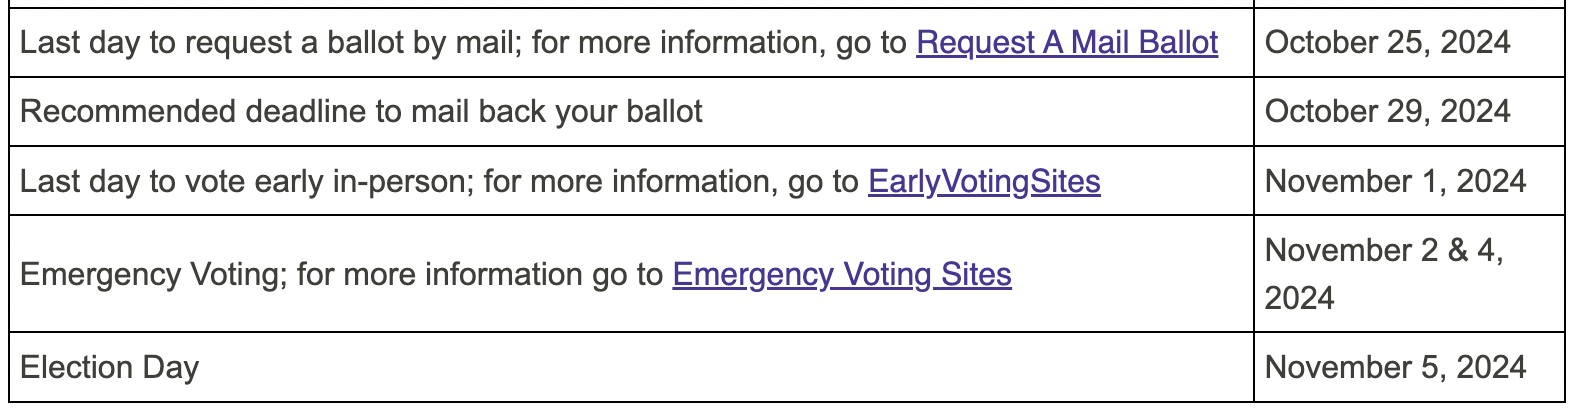Click the wrapped '2024' below November 2 & 4
Viewport: 1578px width, 418px height.
pyautogui.click(x=1299, y=298)
